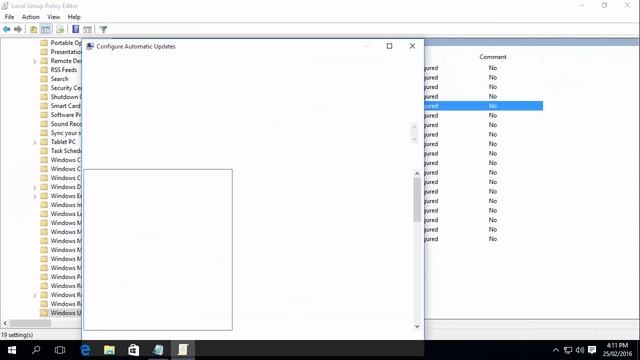Viewport: 640px width, 360px height.
Task: Open the View menu
Action: (x=53, y=17)
